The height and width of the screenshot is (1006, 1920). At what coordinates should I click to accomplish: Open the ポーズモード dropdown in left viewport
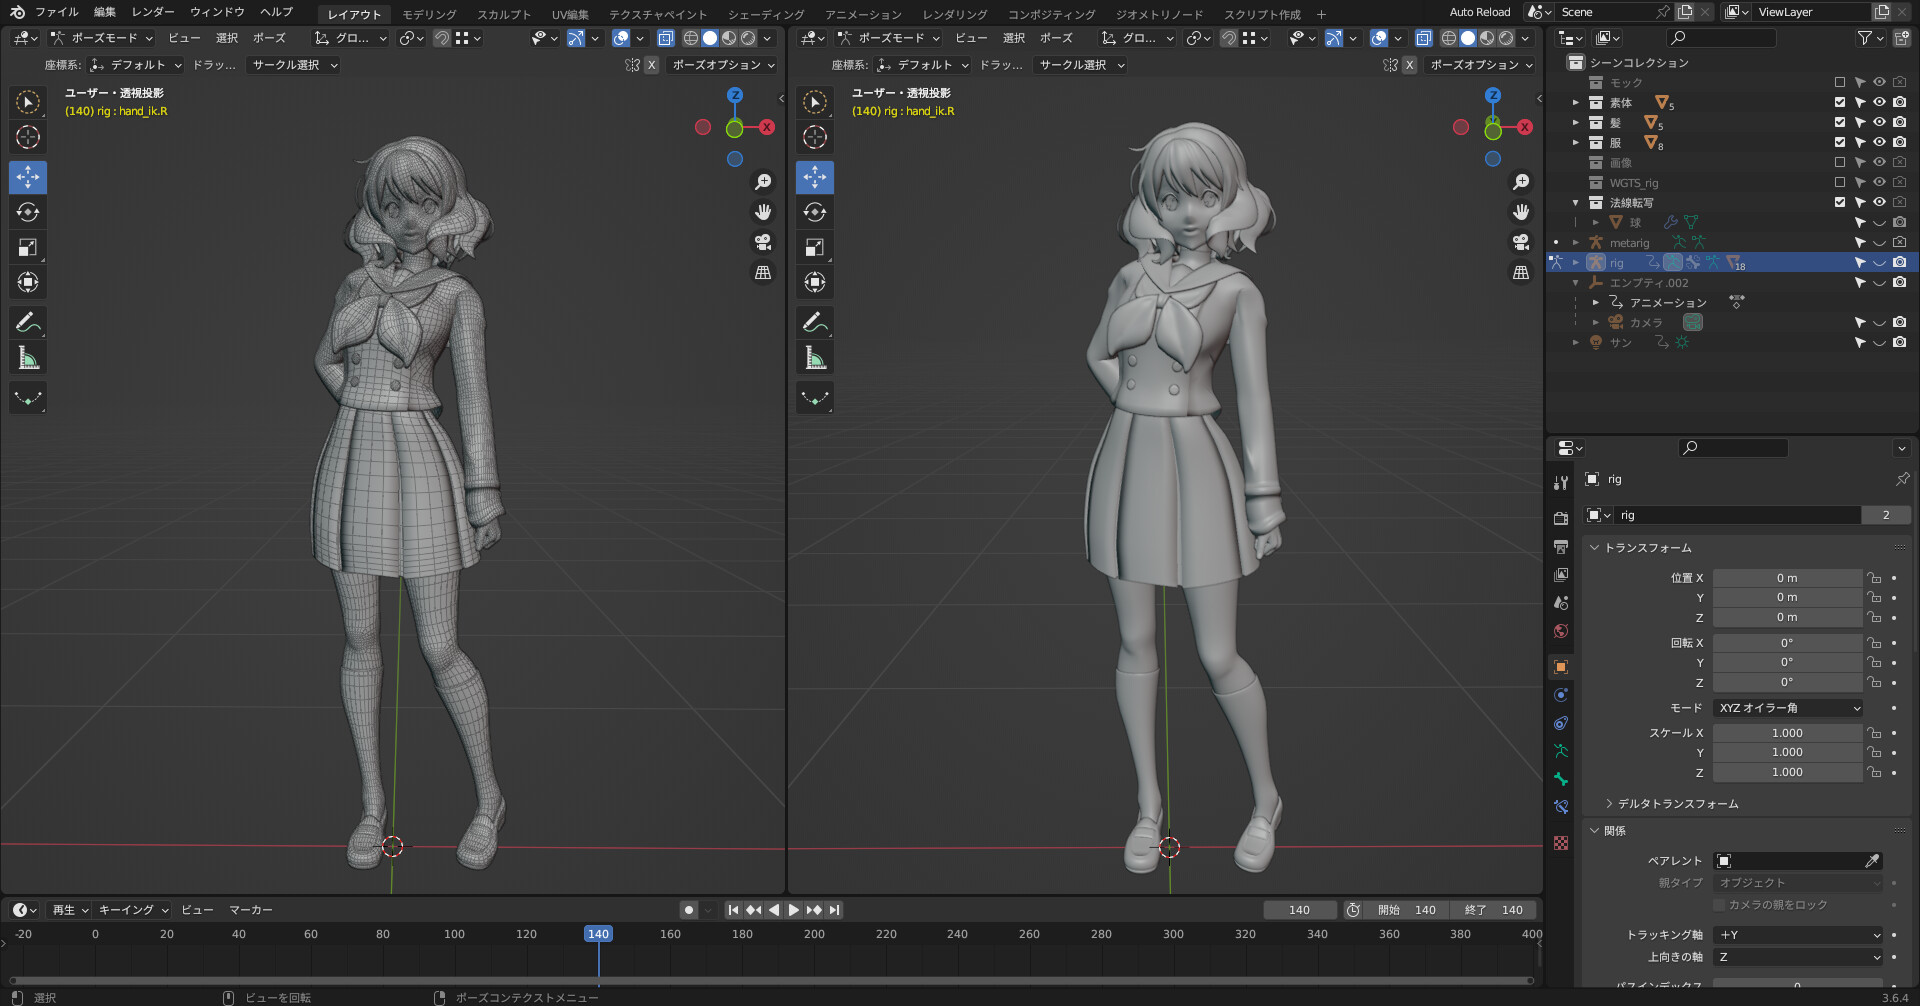point(102,38)
